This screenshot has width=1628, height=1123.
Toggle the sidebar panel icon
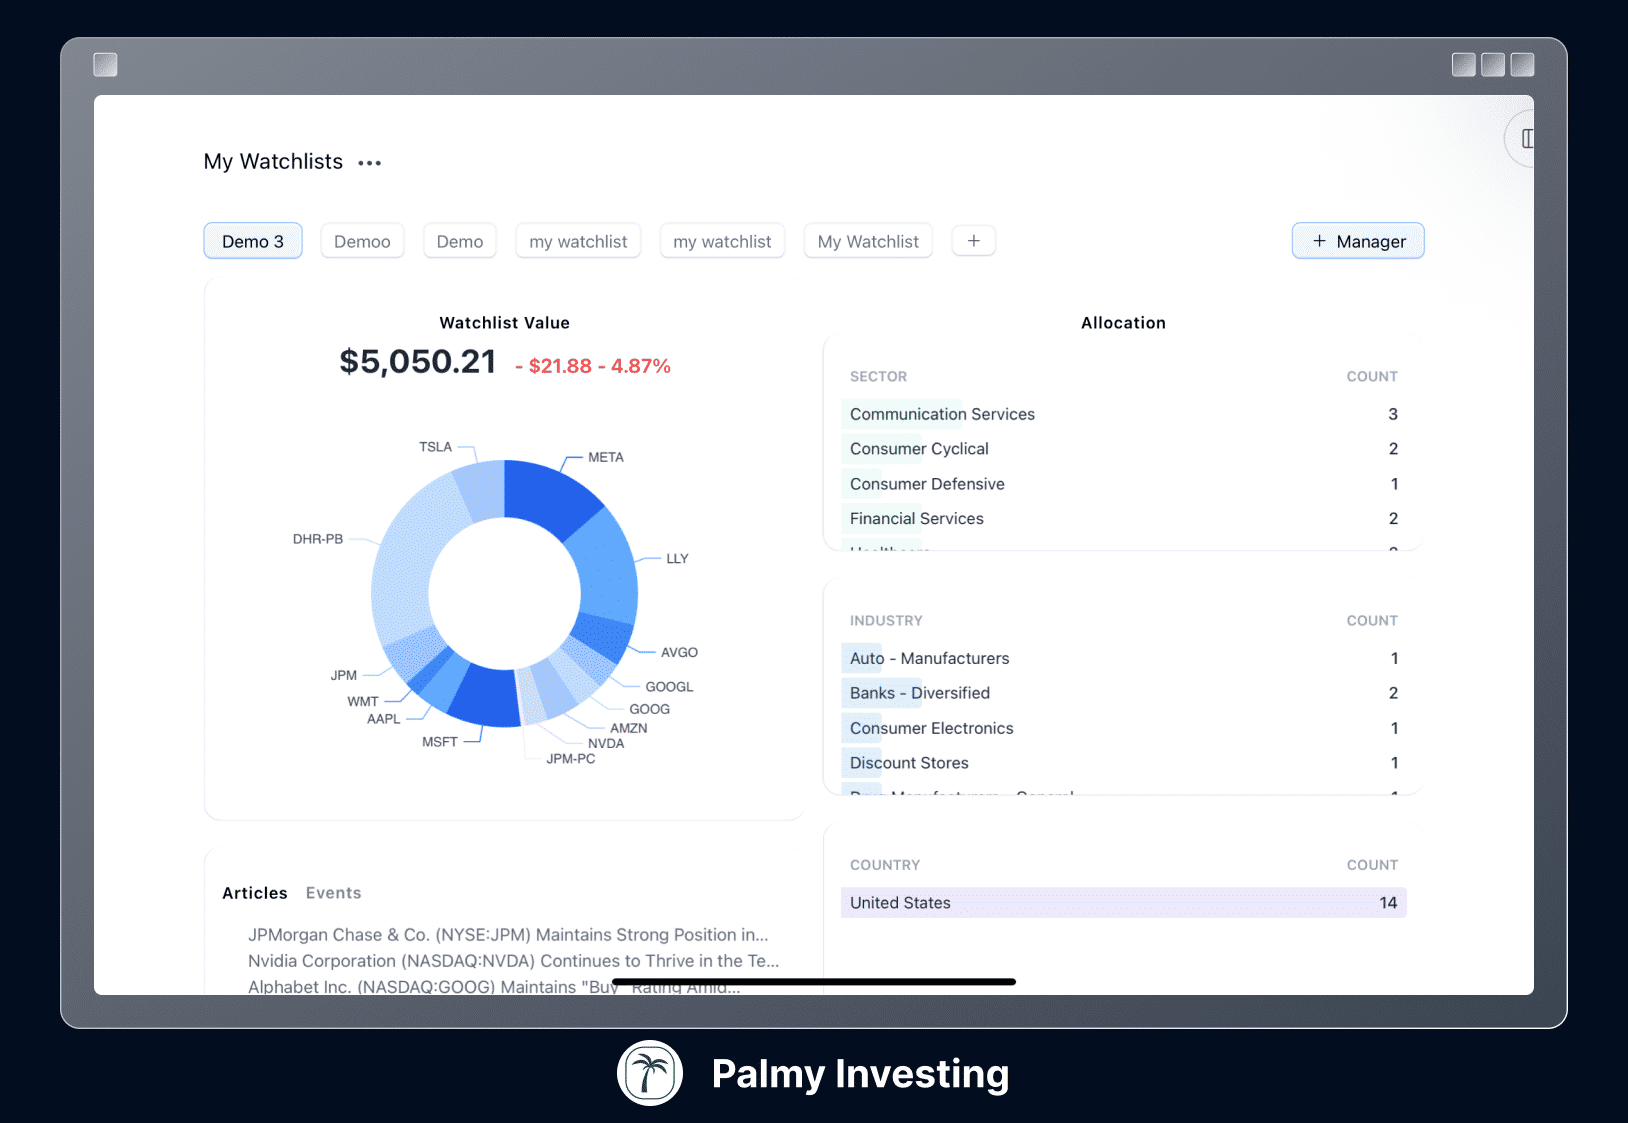coord(1525,139)
